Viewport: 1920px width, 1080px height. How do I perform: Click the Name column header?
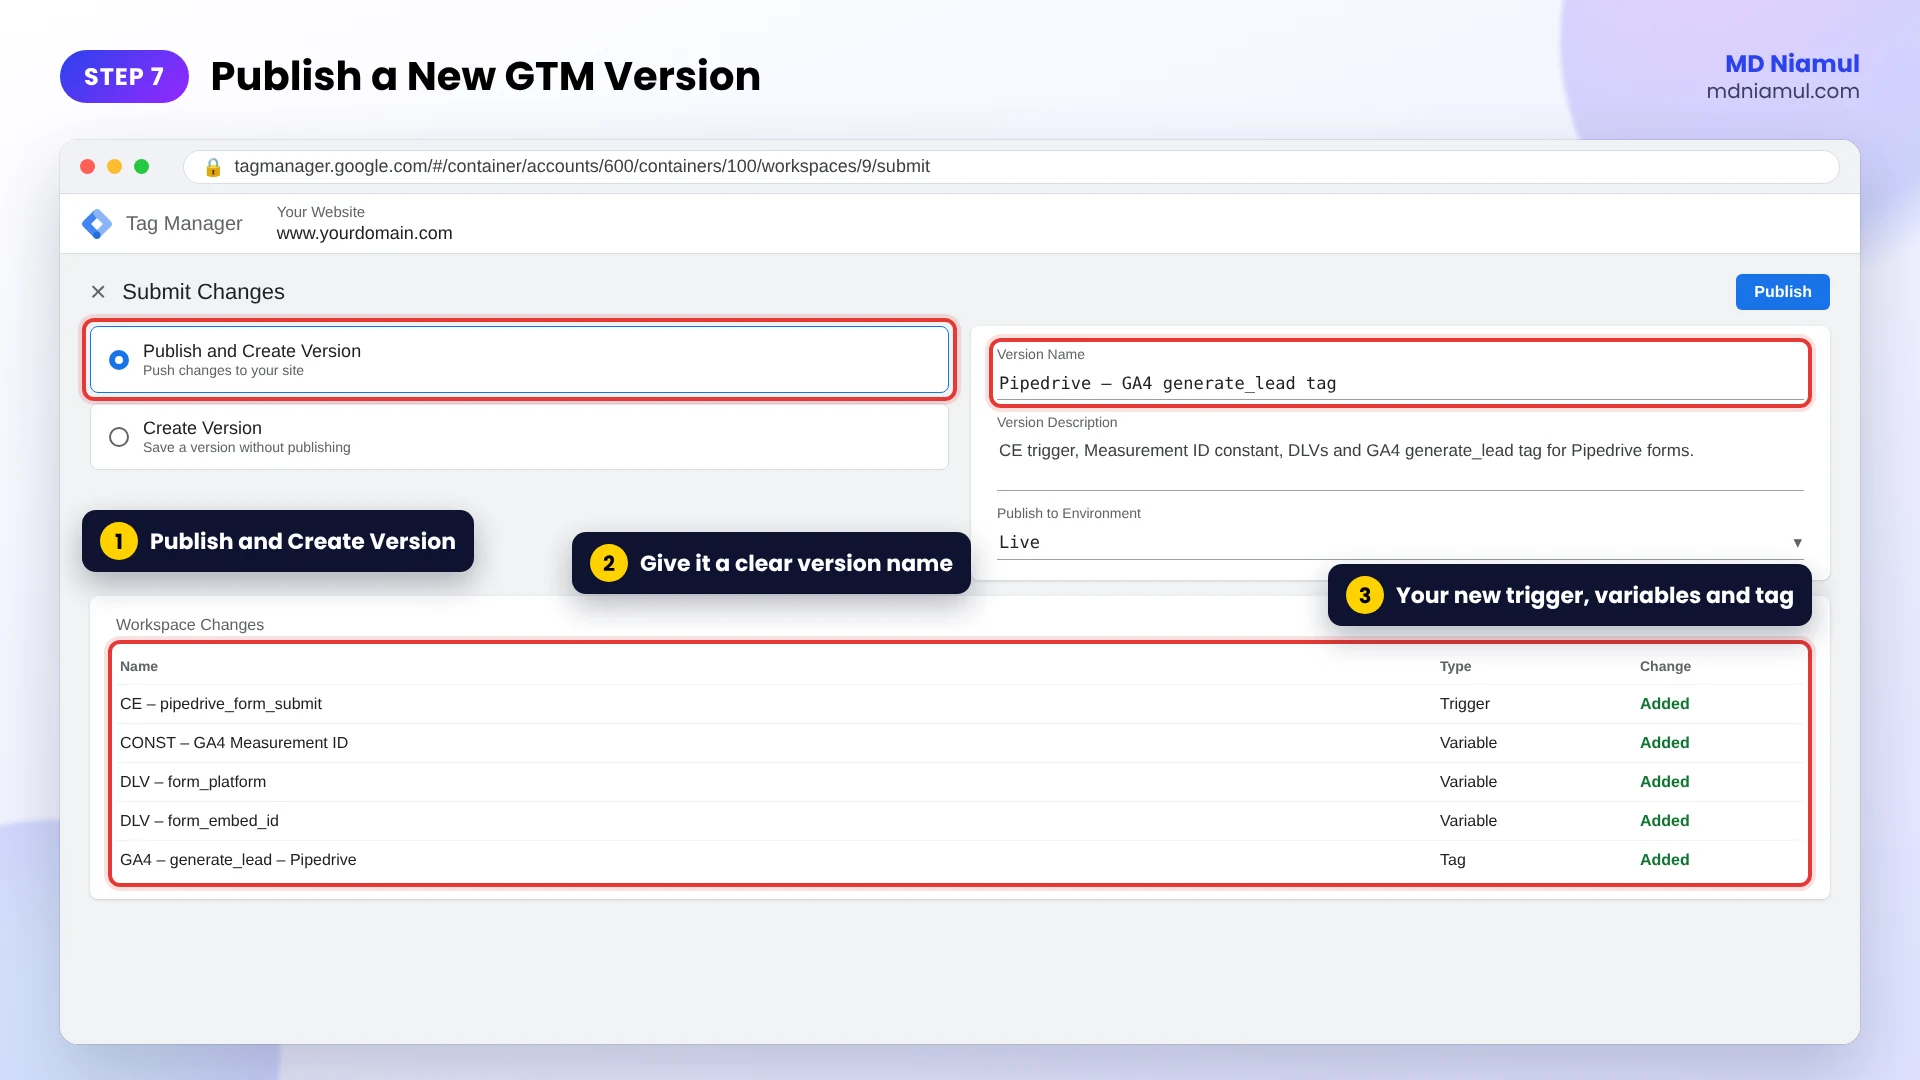[x=139, y=667]
